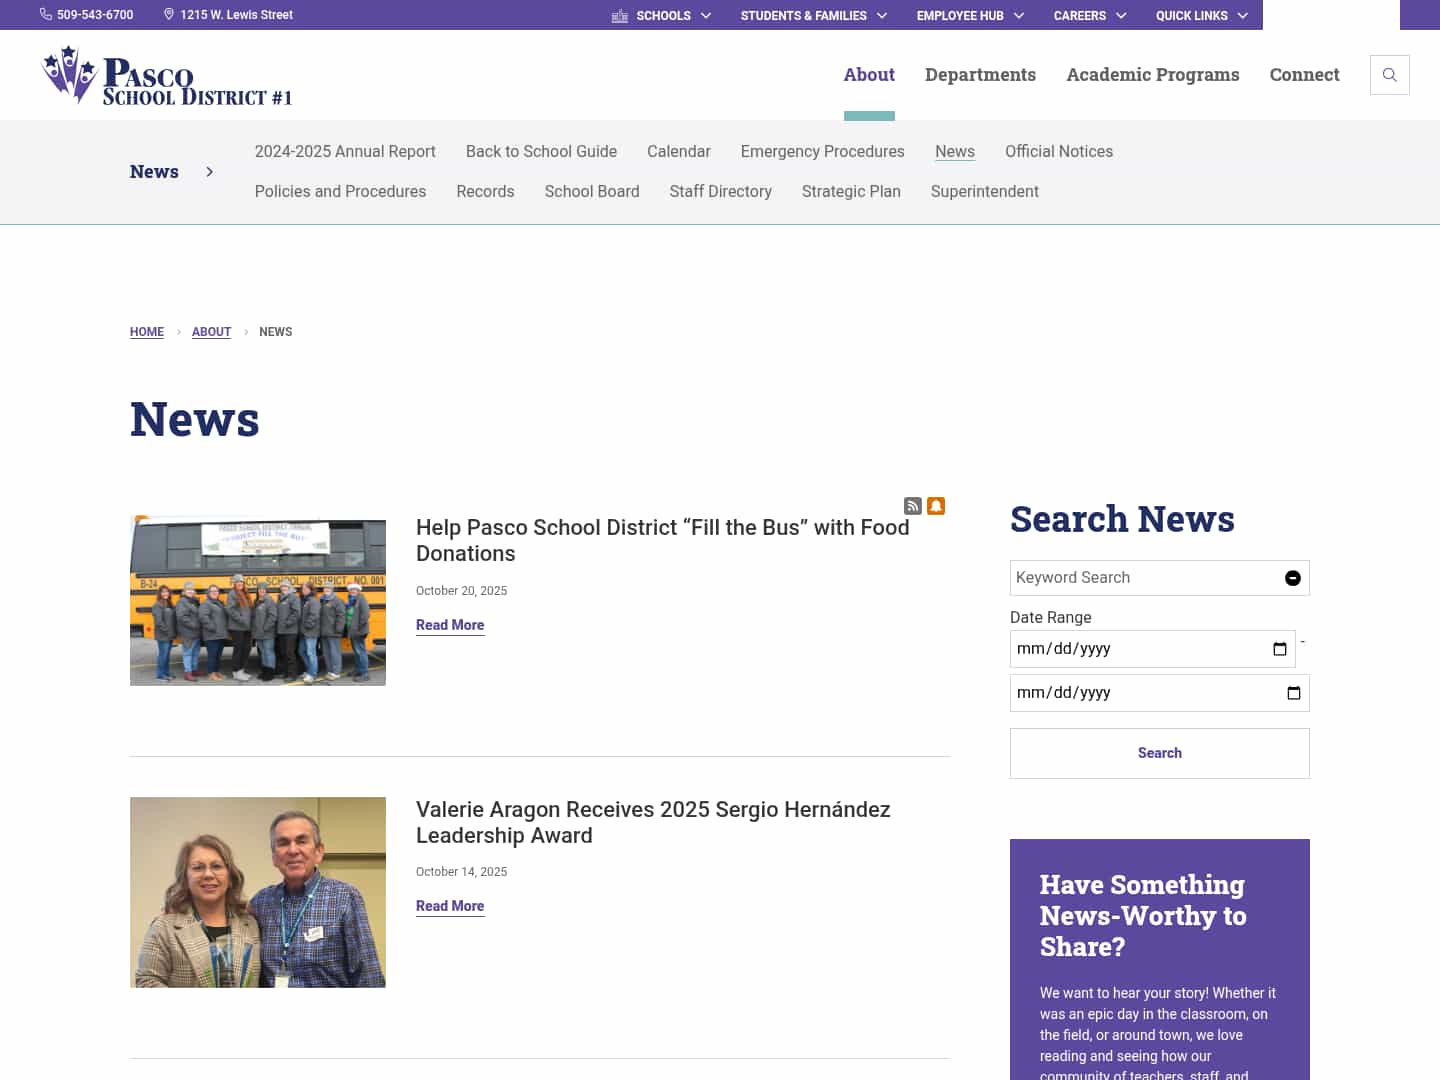Clear the Keyword Search field with the minus icon

[1292, 578]
